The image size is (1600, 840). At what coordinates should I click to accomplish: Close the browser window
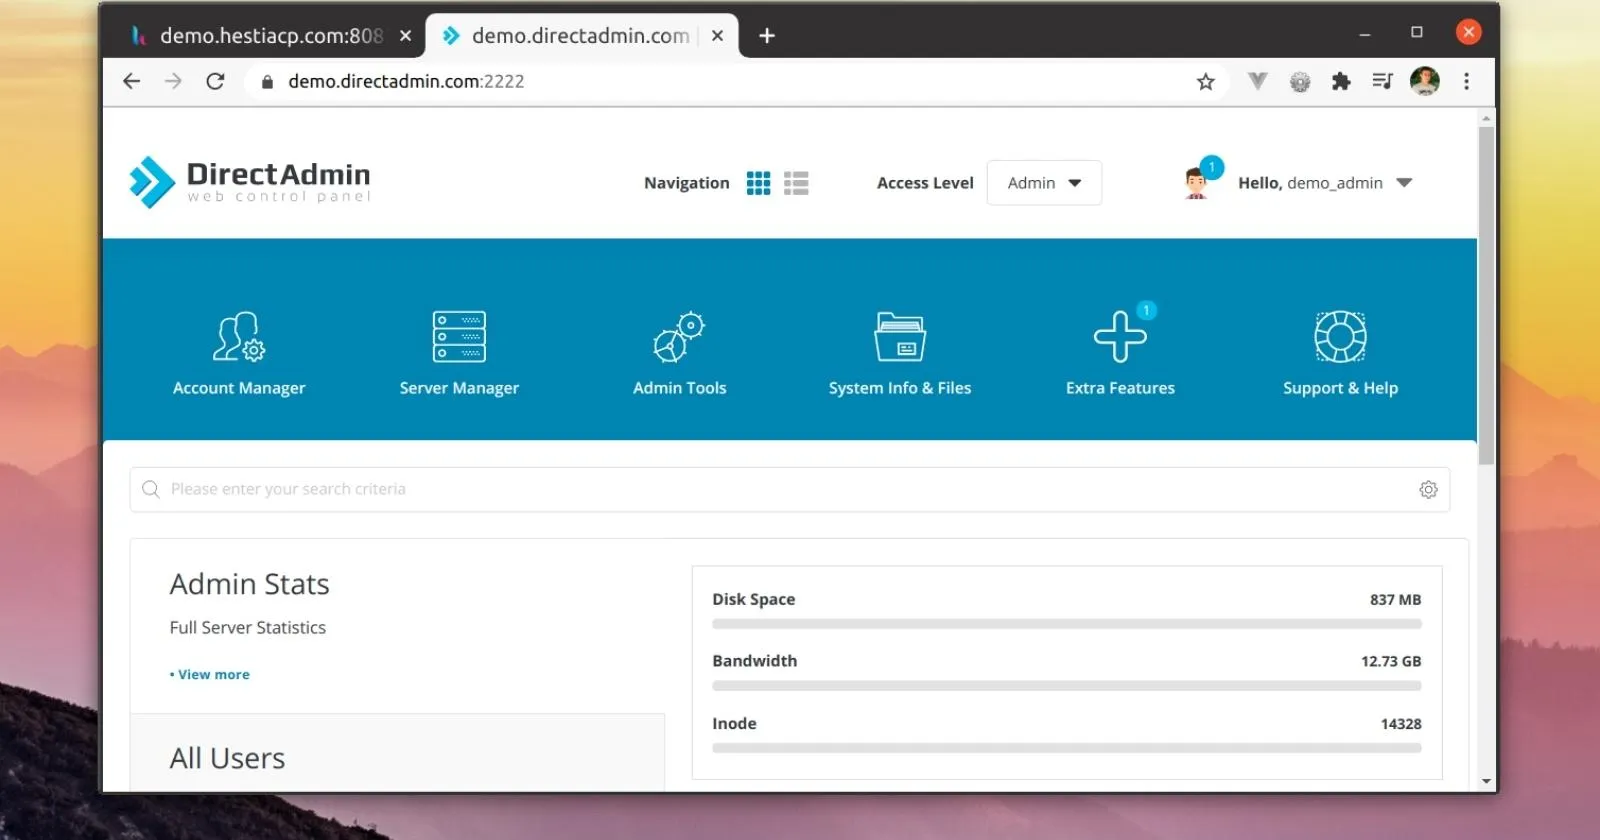point(1468,33)
